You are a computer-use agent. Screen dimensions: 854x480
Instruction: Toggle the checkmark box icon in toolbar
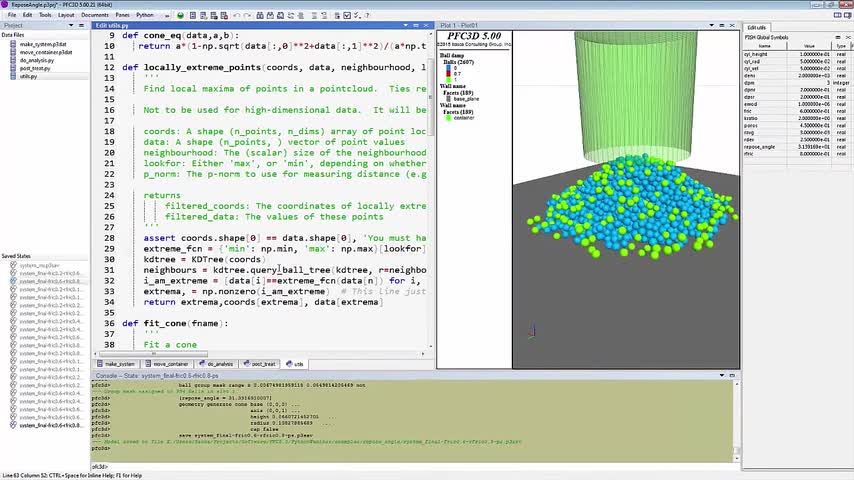pyautogui.click(x=347, y=15)
